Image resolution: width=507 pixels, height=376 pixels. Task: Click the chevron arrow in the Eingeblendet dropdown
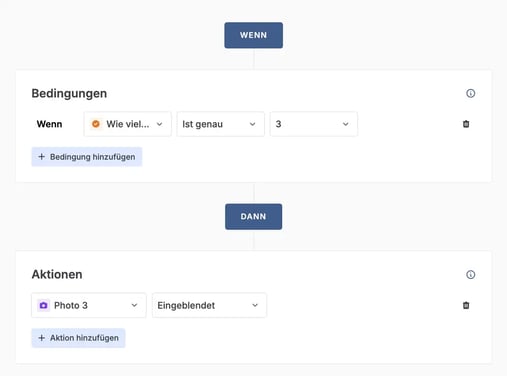255,305
